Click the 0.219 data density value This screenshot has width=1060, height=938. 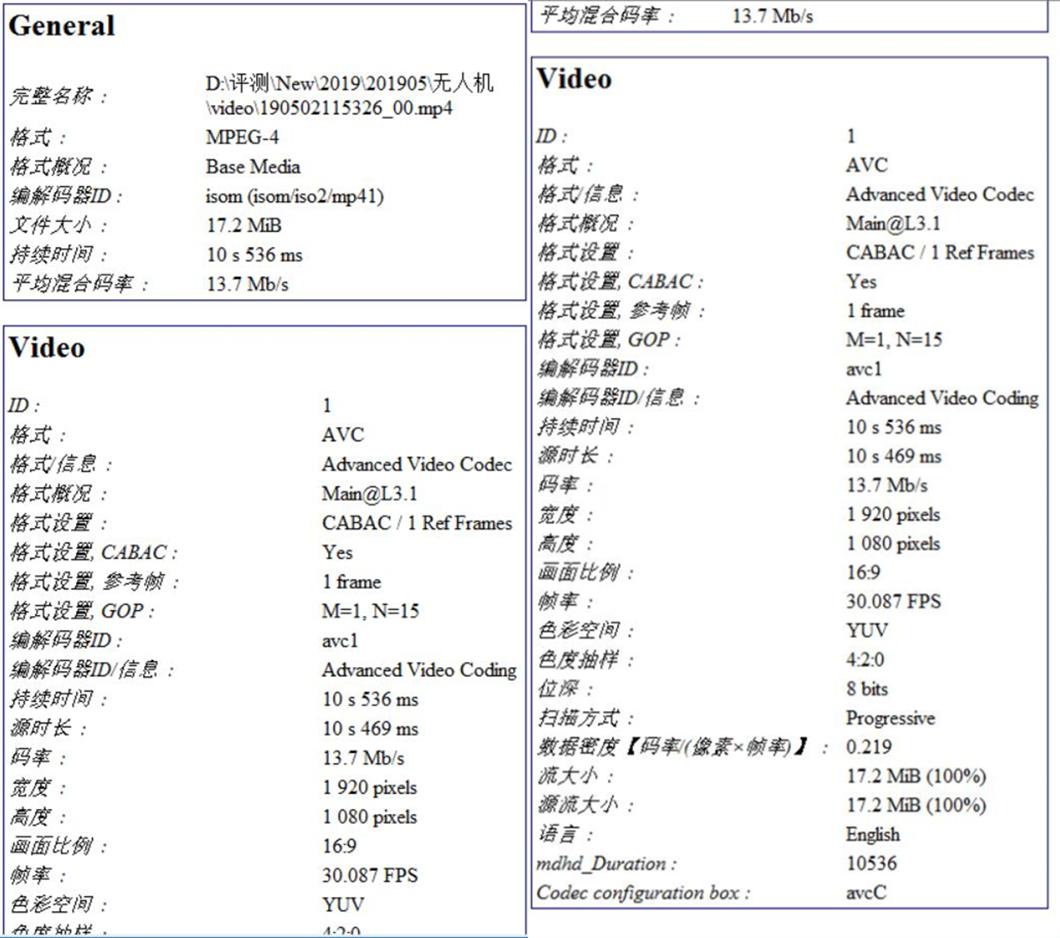point(868,747)
